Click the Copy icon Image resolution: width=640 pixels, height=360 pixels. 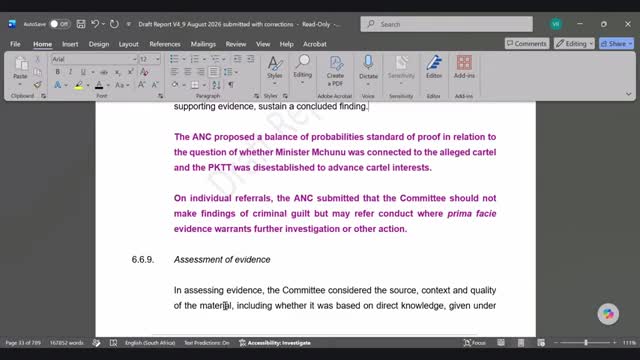(37, 72)
